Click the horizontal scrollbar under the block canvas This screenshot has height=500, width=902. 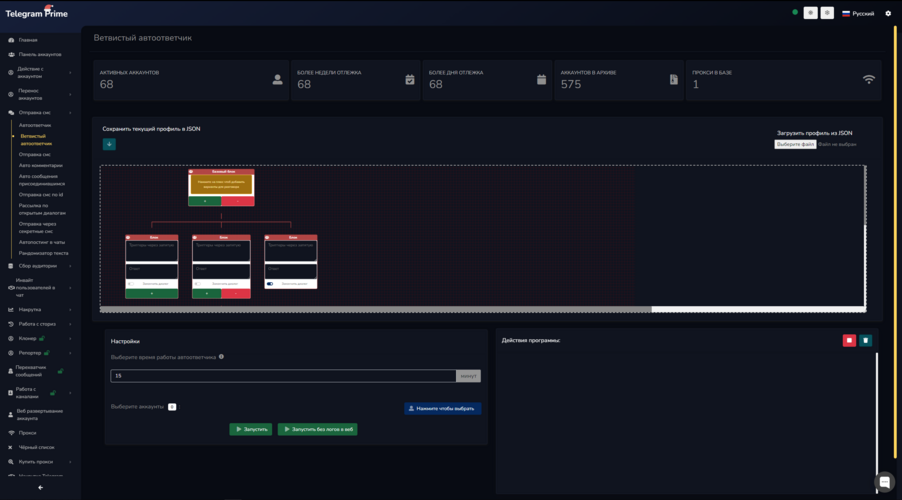pyautogui.click(x=376, y=309)
